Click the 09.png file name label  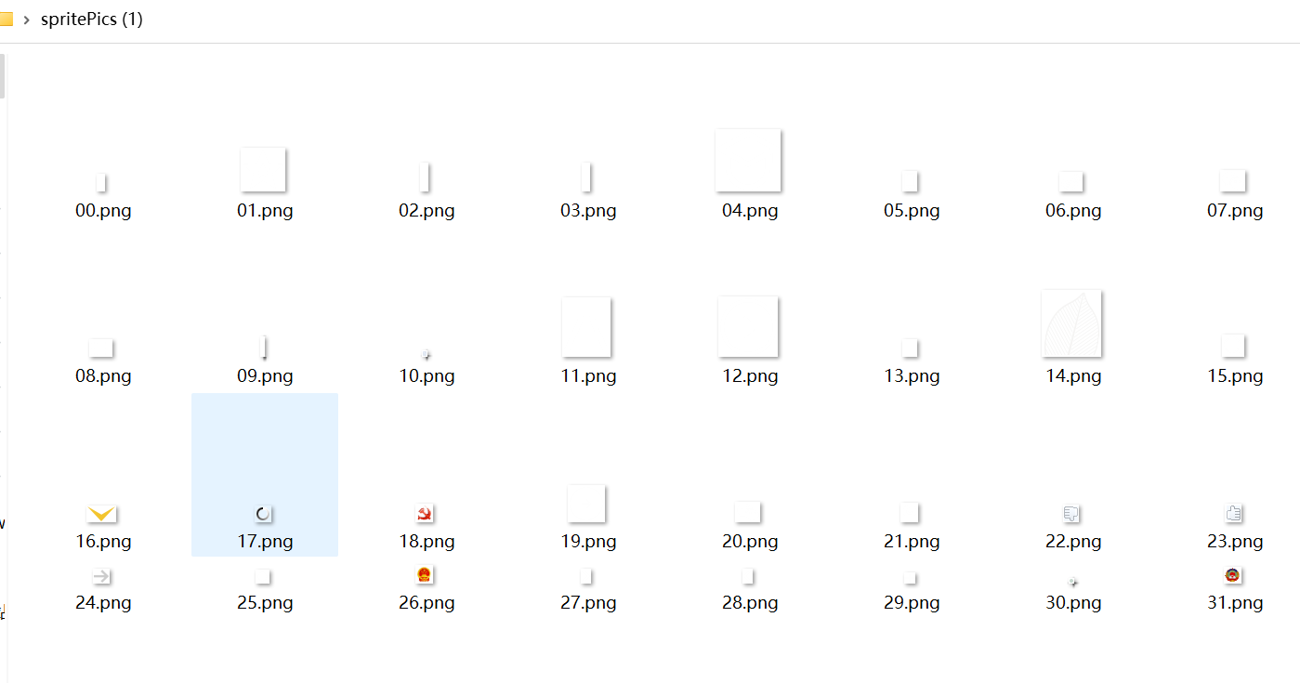264,376
